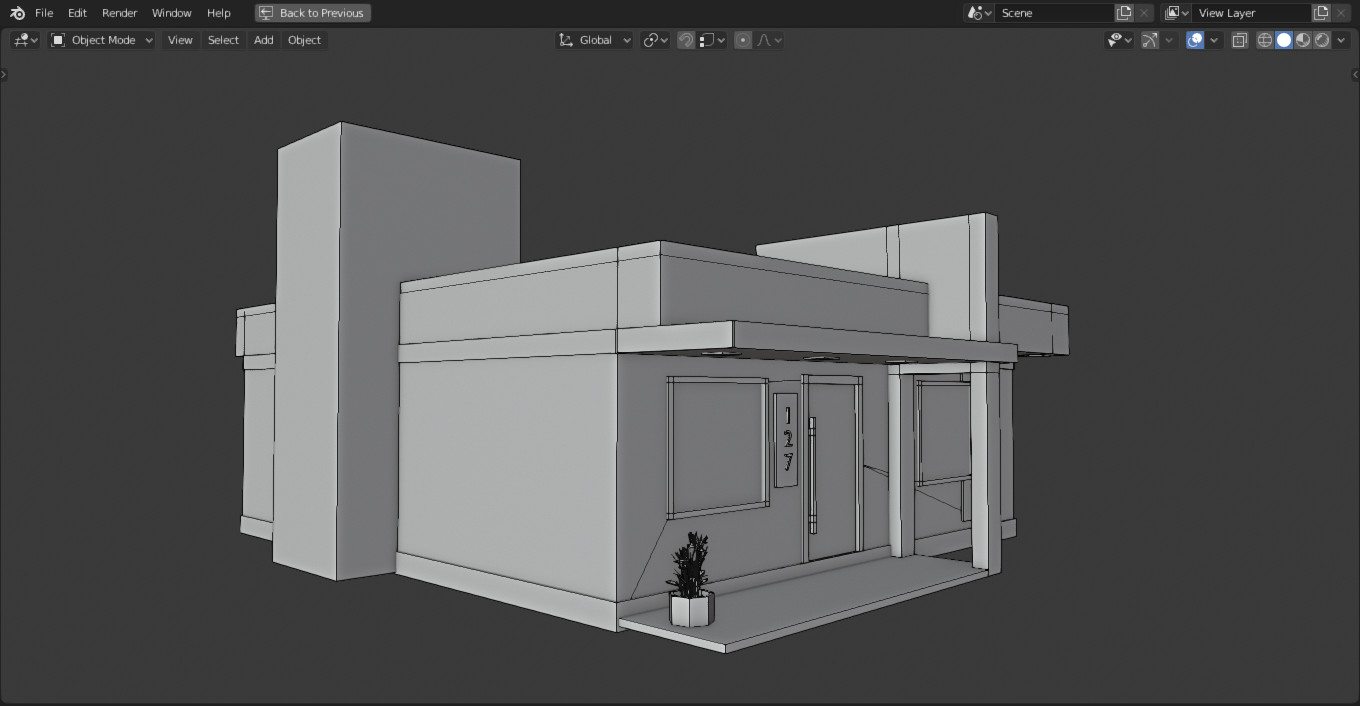Click the transform pivot point icon
The image size is (1360, 706).
pos(653,39)
